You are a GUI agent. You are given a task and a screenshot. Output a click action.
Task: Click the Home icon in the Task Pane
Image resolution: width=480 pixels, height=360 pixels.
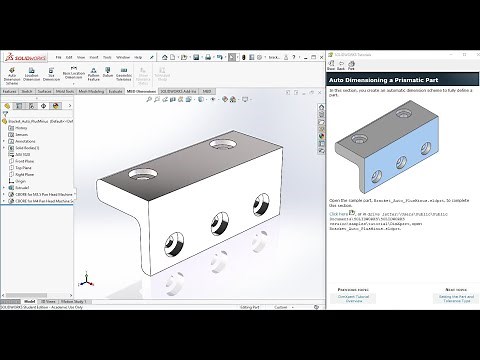coord(321,107)
